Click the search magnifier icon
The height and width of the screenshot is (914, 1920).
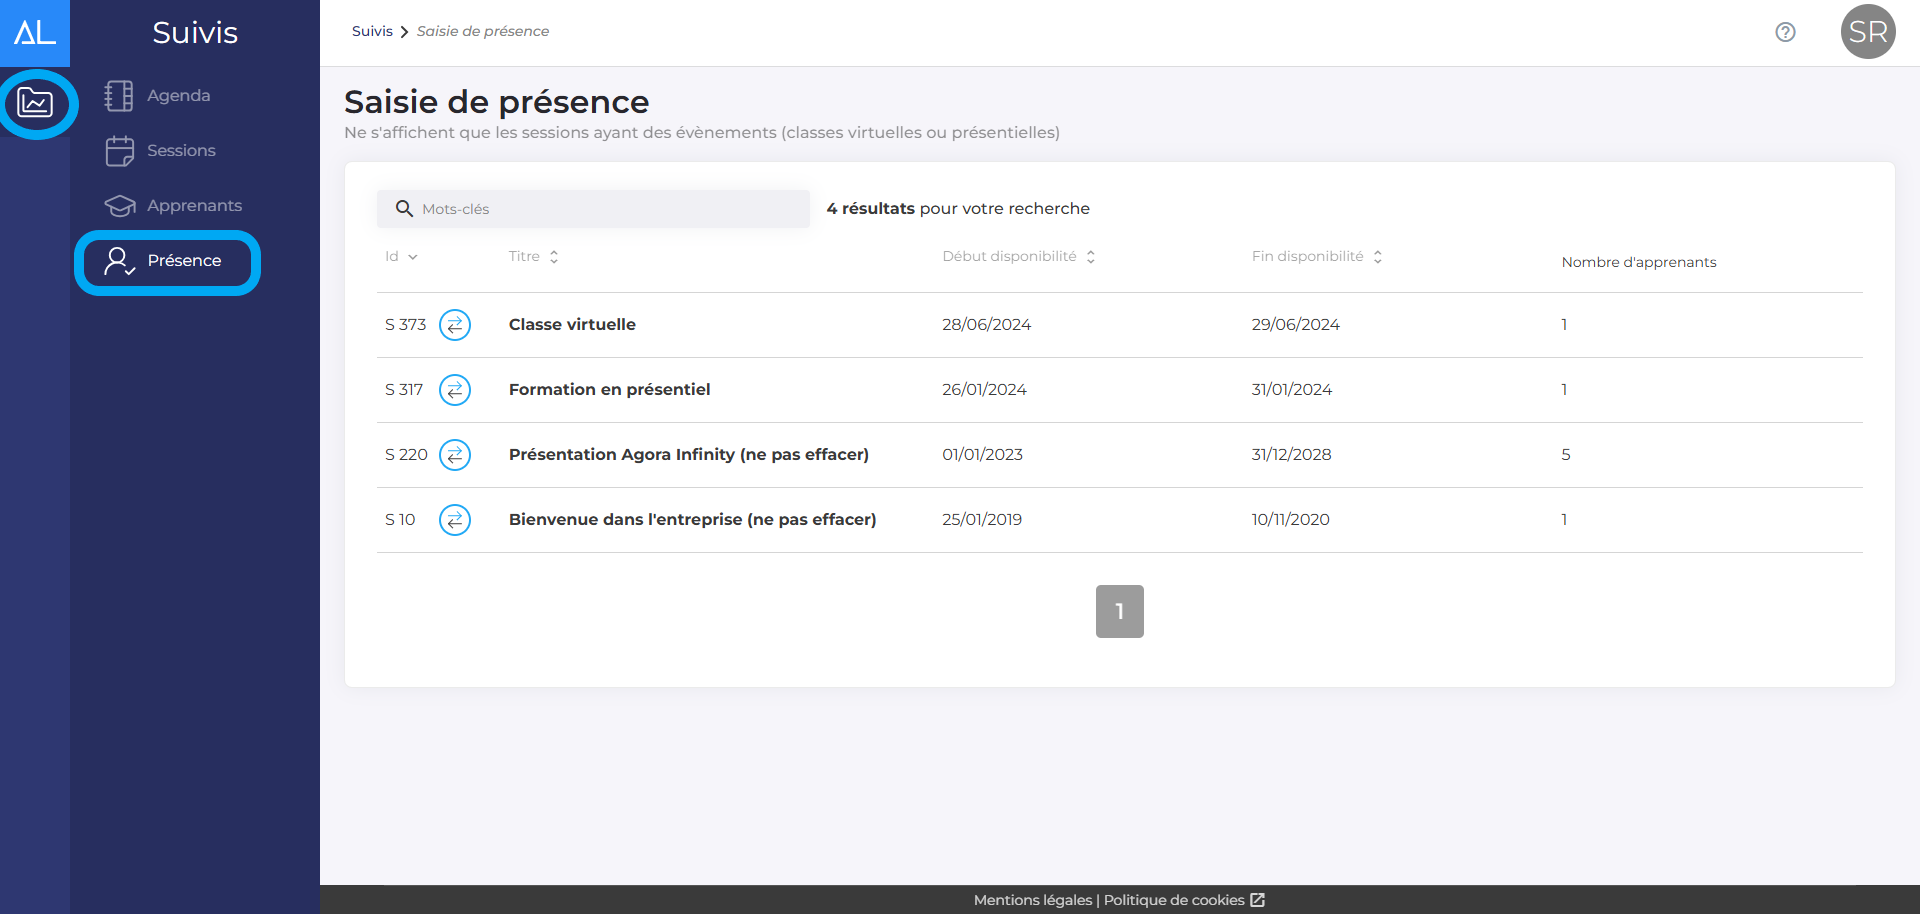(x=404, y=208)
